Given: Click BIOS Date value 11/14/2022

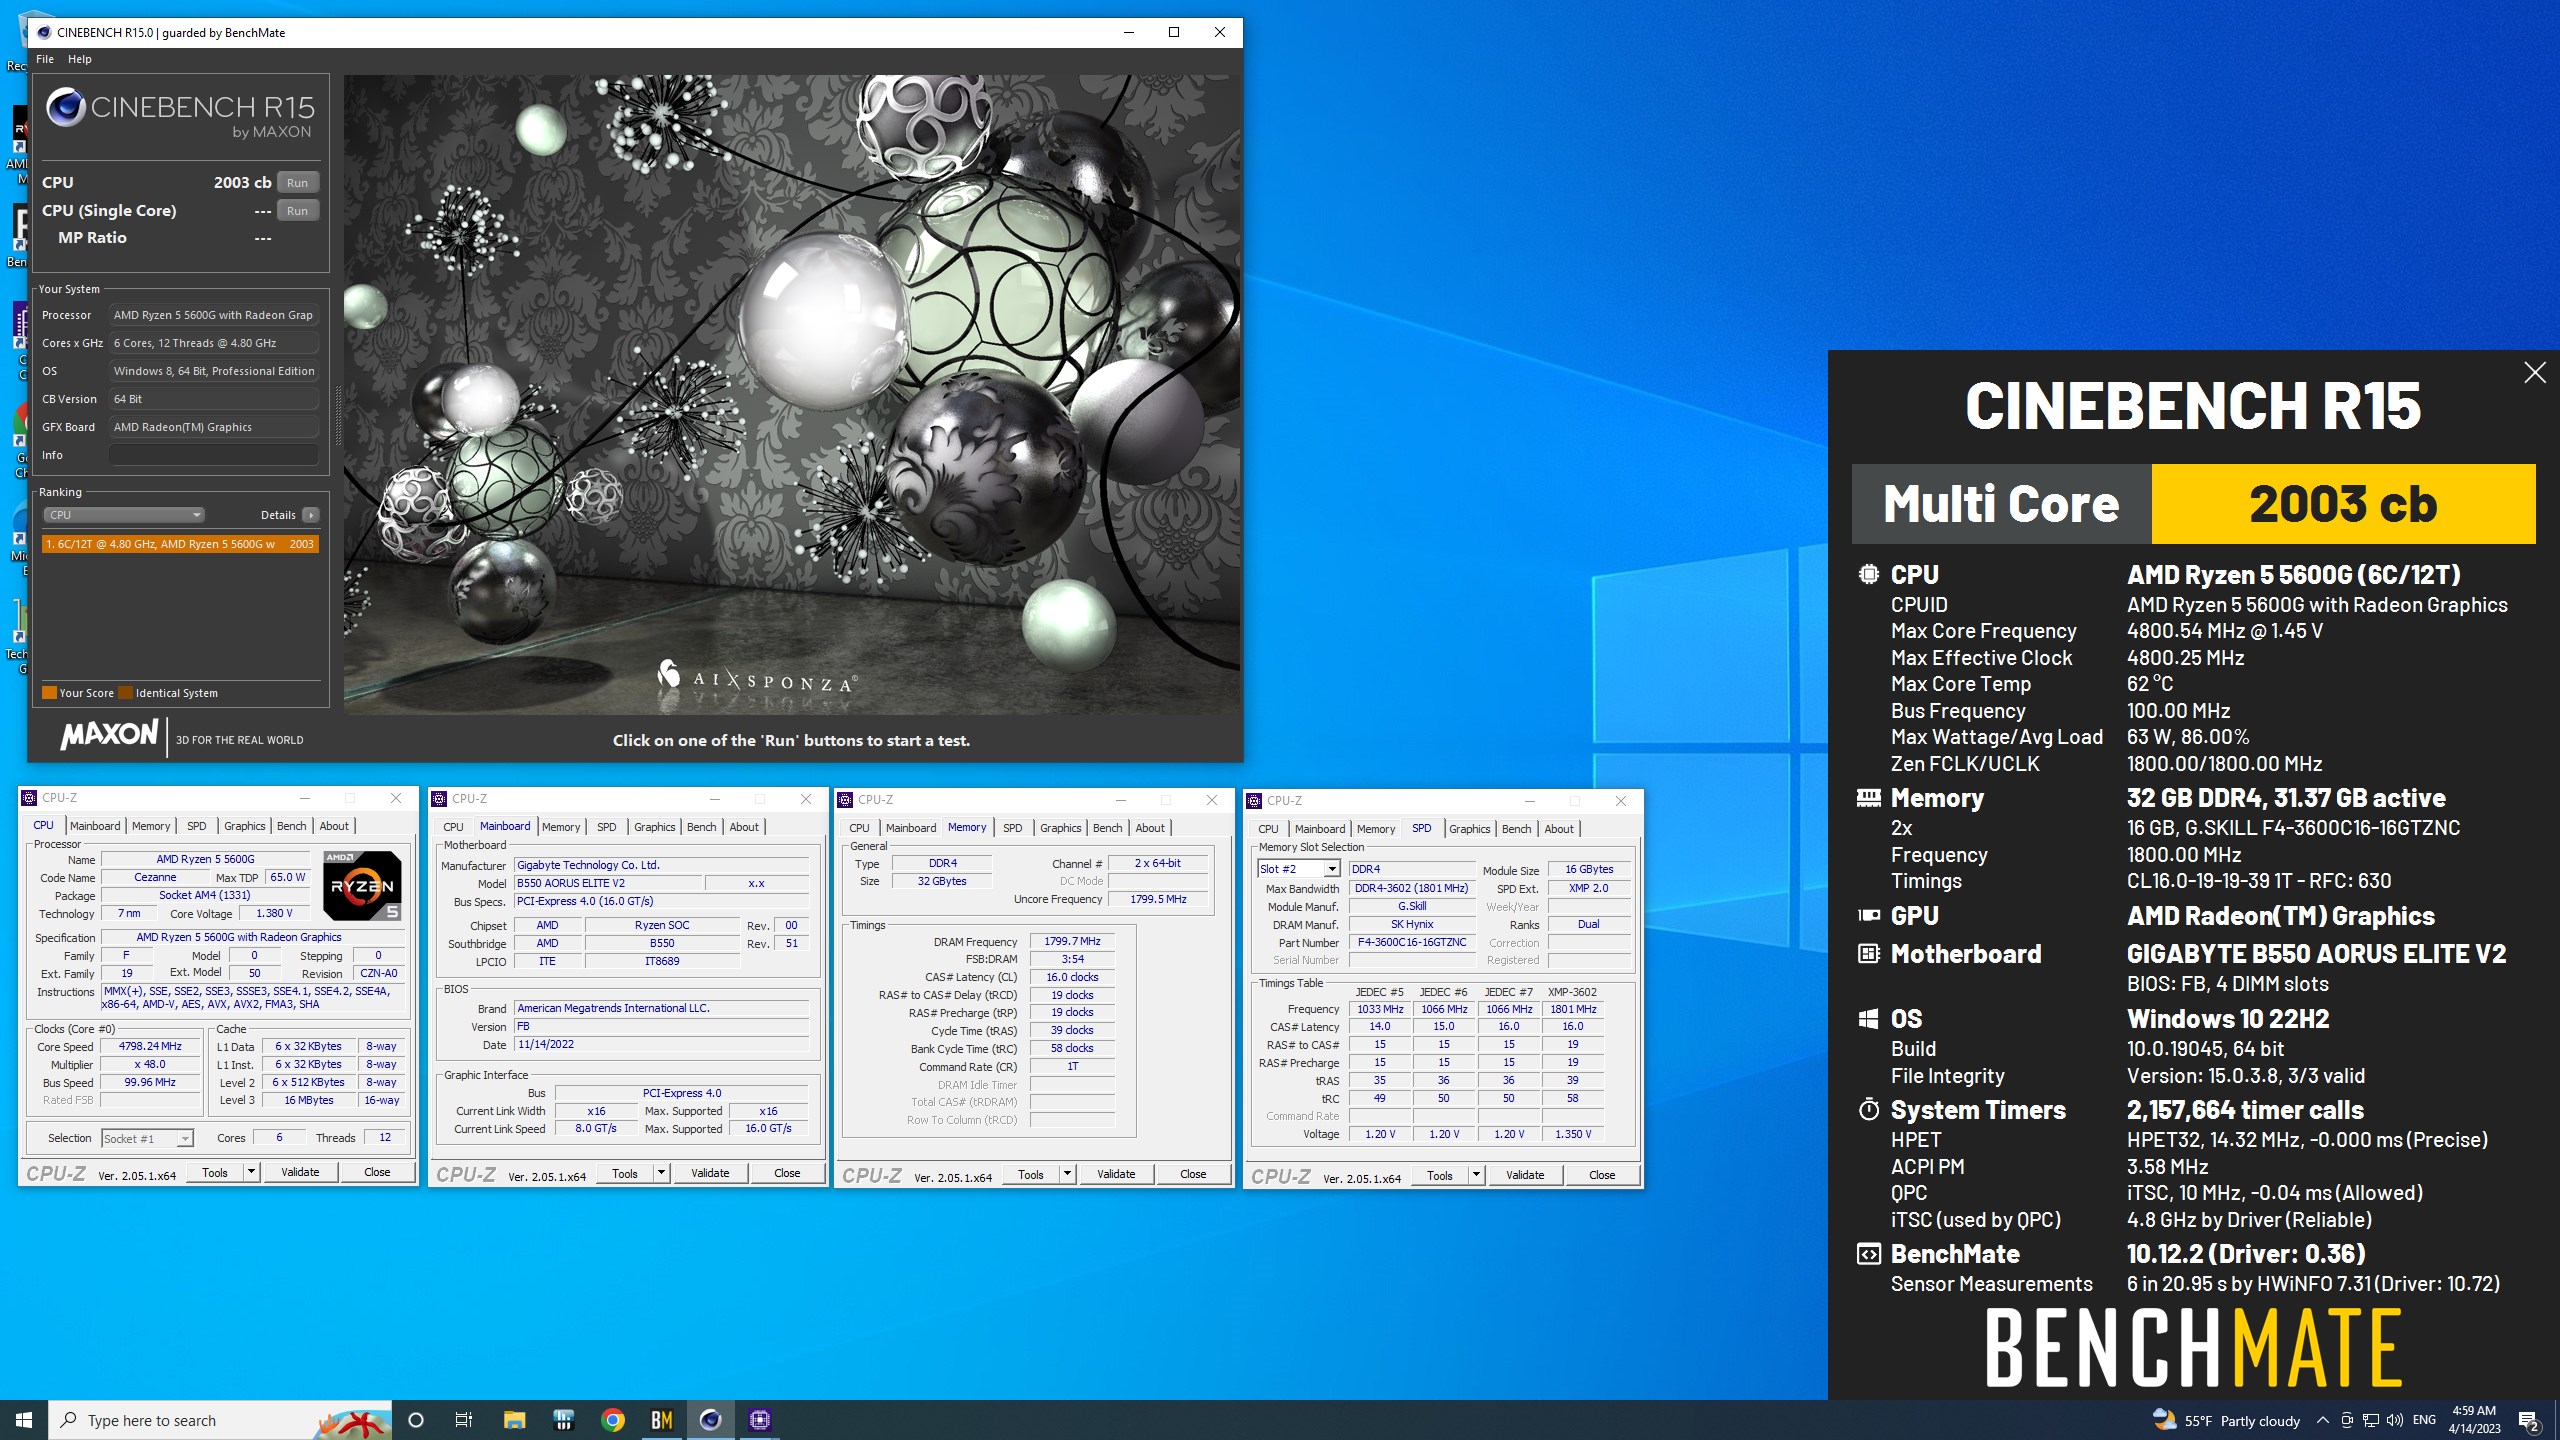Looking at the screenshot, I should click(x=660, y=1044).
